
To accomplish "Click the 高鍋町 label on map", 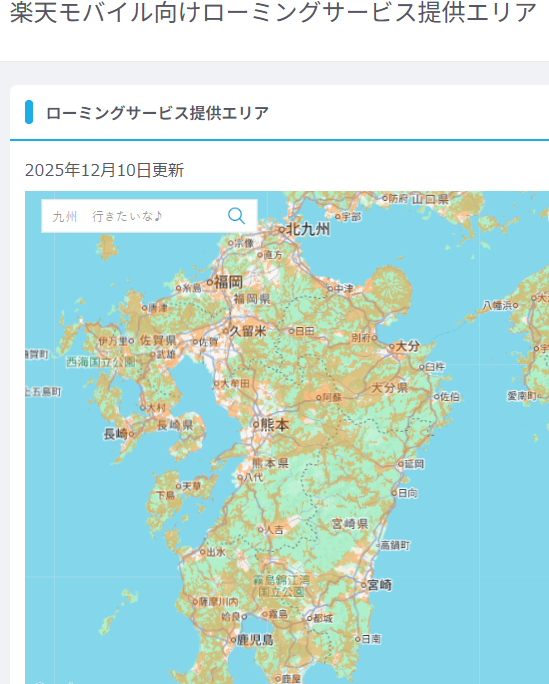I will tap(395, 545).
